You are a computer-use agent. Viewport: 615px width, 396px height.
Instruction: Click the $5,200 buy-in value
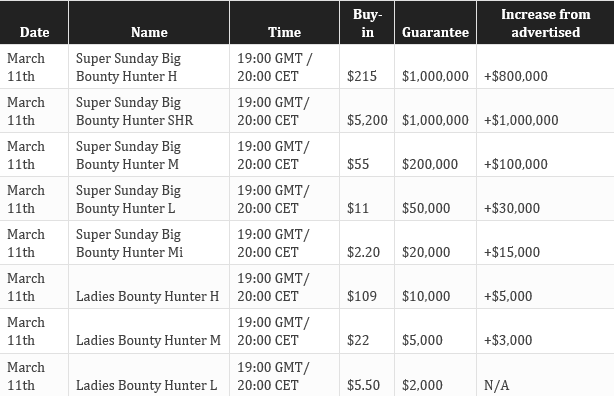click(x=367, y=120)
